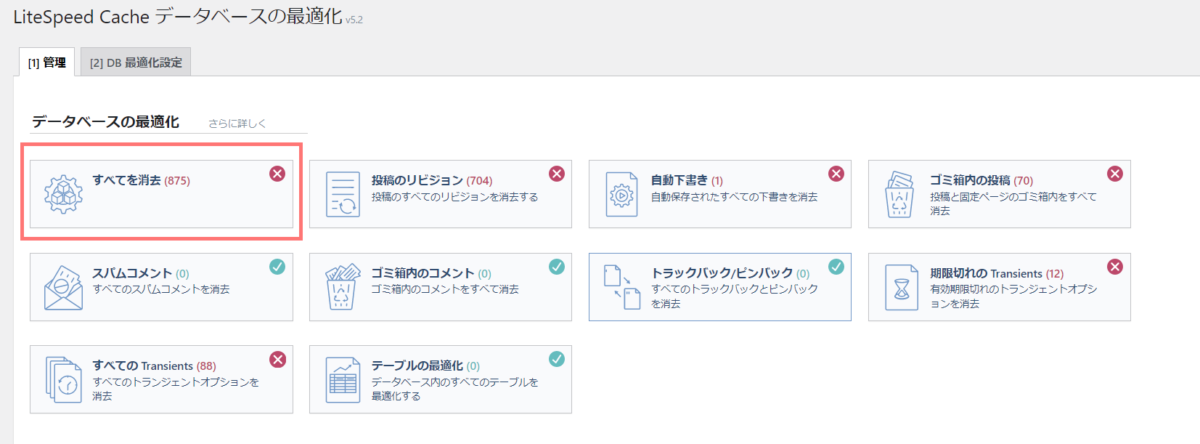Click the データベースの最適化 section heading

click(105, 122)
